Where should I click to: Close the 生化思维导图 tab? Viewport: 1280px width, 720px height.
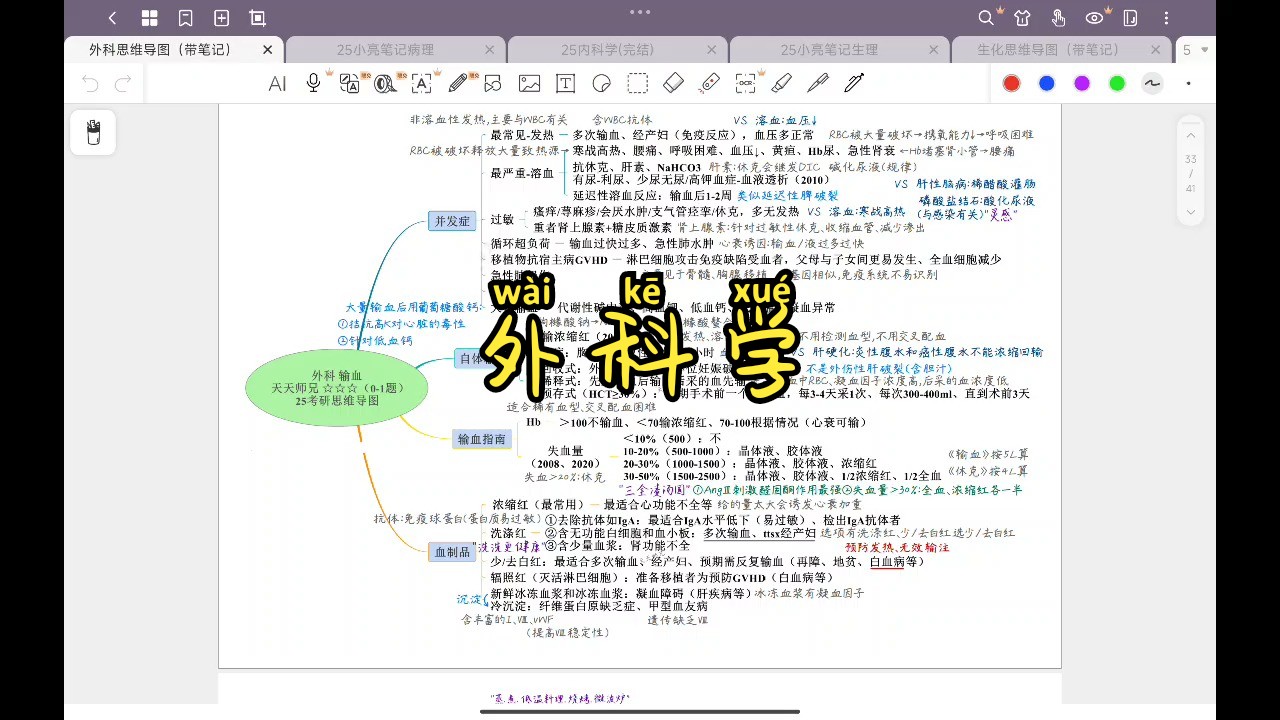pyautogui.click(x=1155, y=49)
